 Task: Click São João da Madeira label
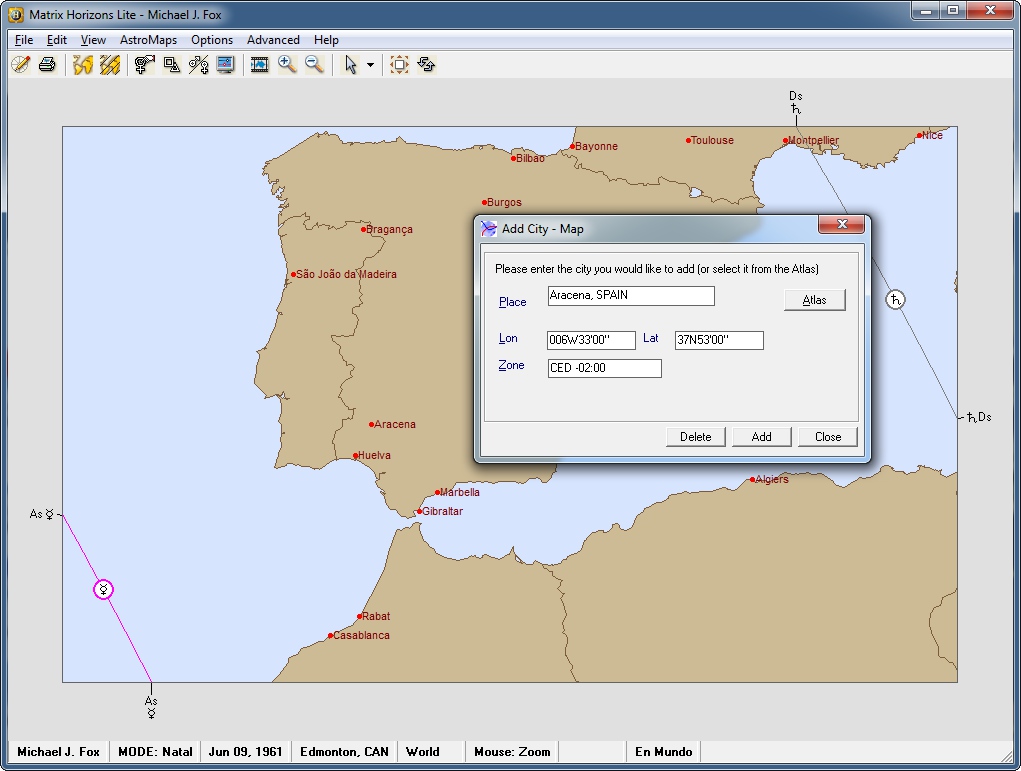point(346,274)
